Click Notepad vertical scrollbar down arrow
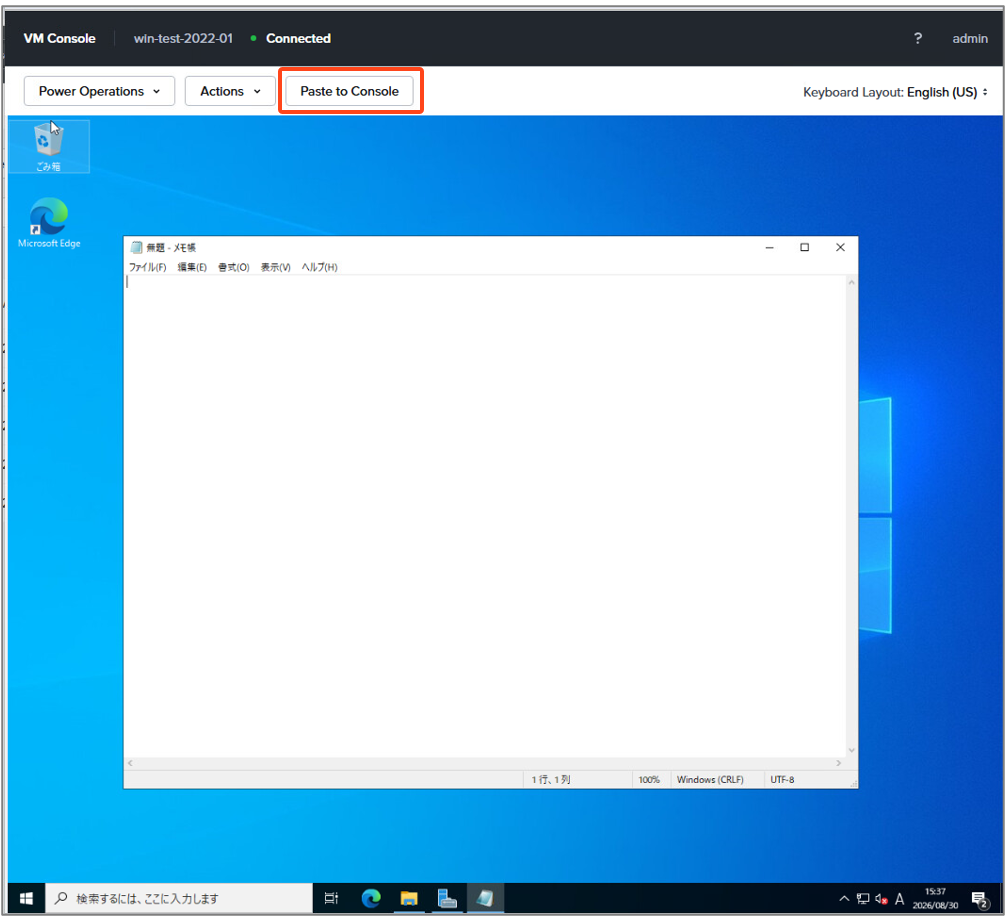The image size is (1007, 917). click(x=852, y=751)
